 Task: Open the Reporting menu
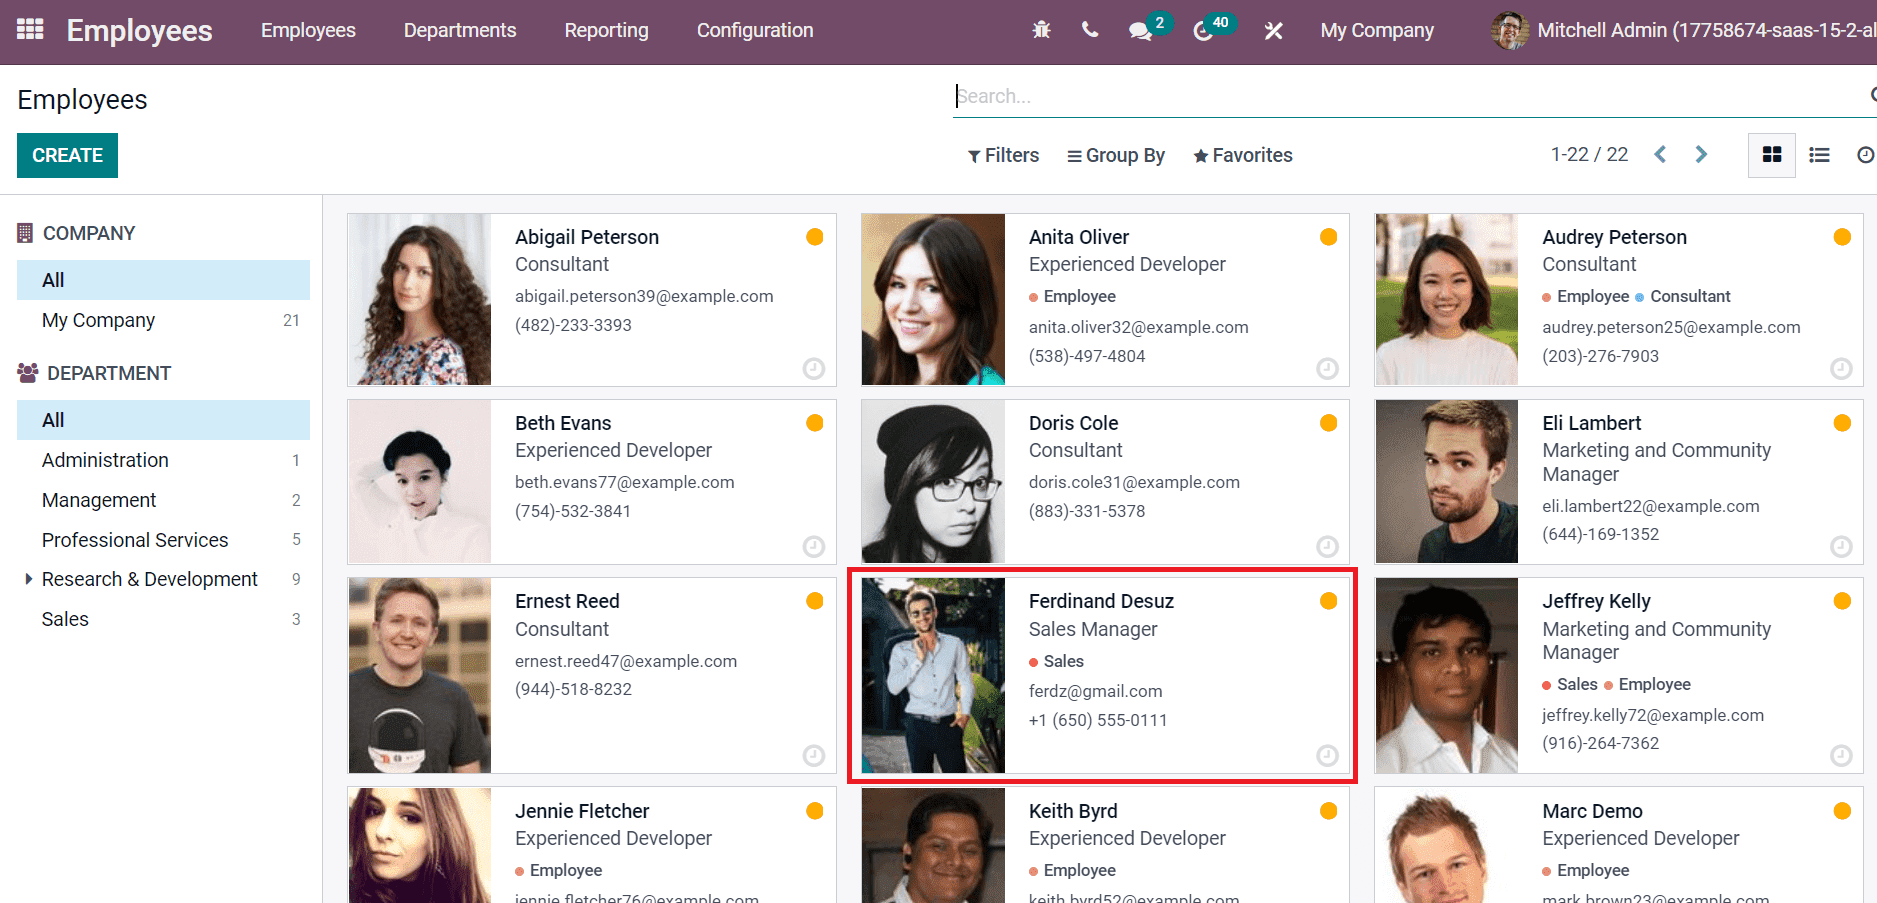click(606, 30)
